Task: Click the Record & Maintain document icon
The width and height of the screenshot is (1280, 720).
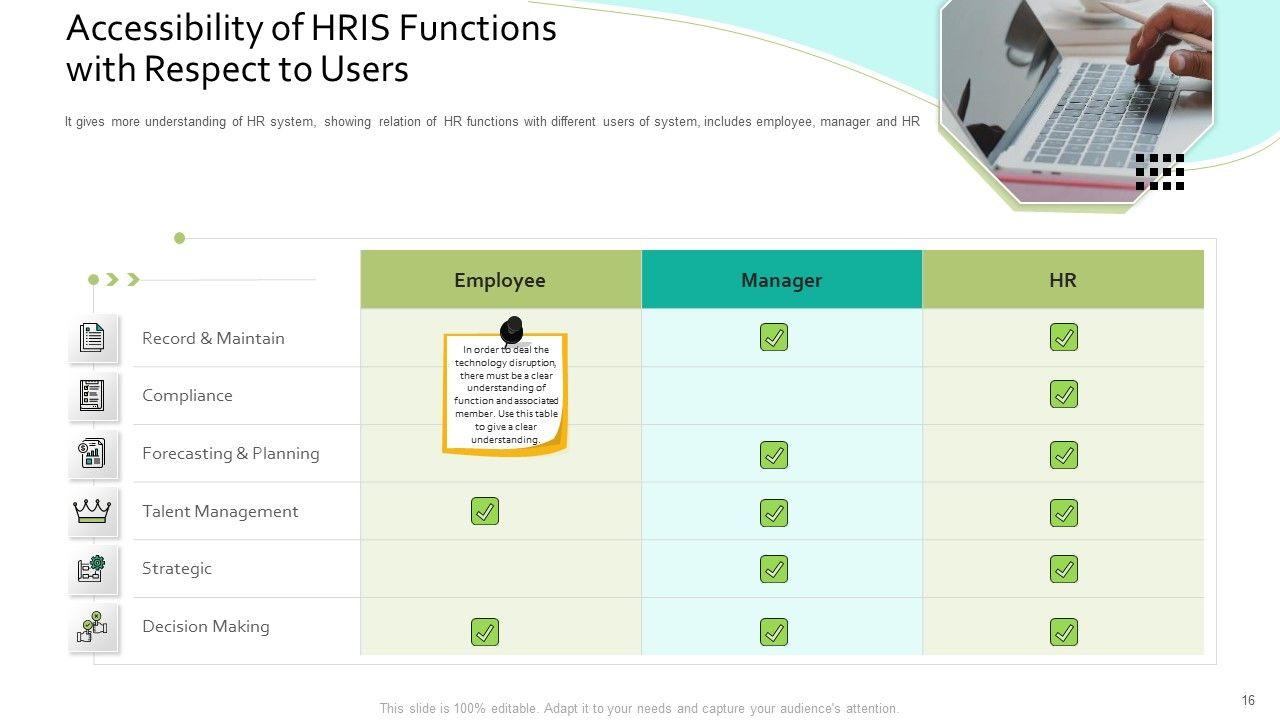Action: [x=93, y=338]
